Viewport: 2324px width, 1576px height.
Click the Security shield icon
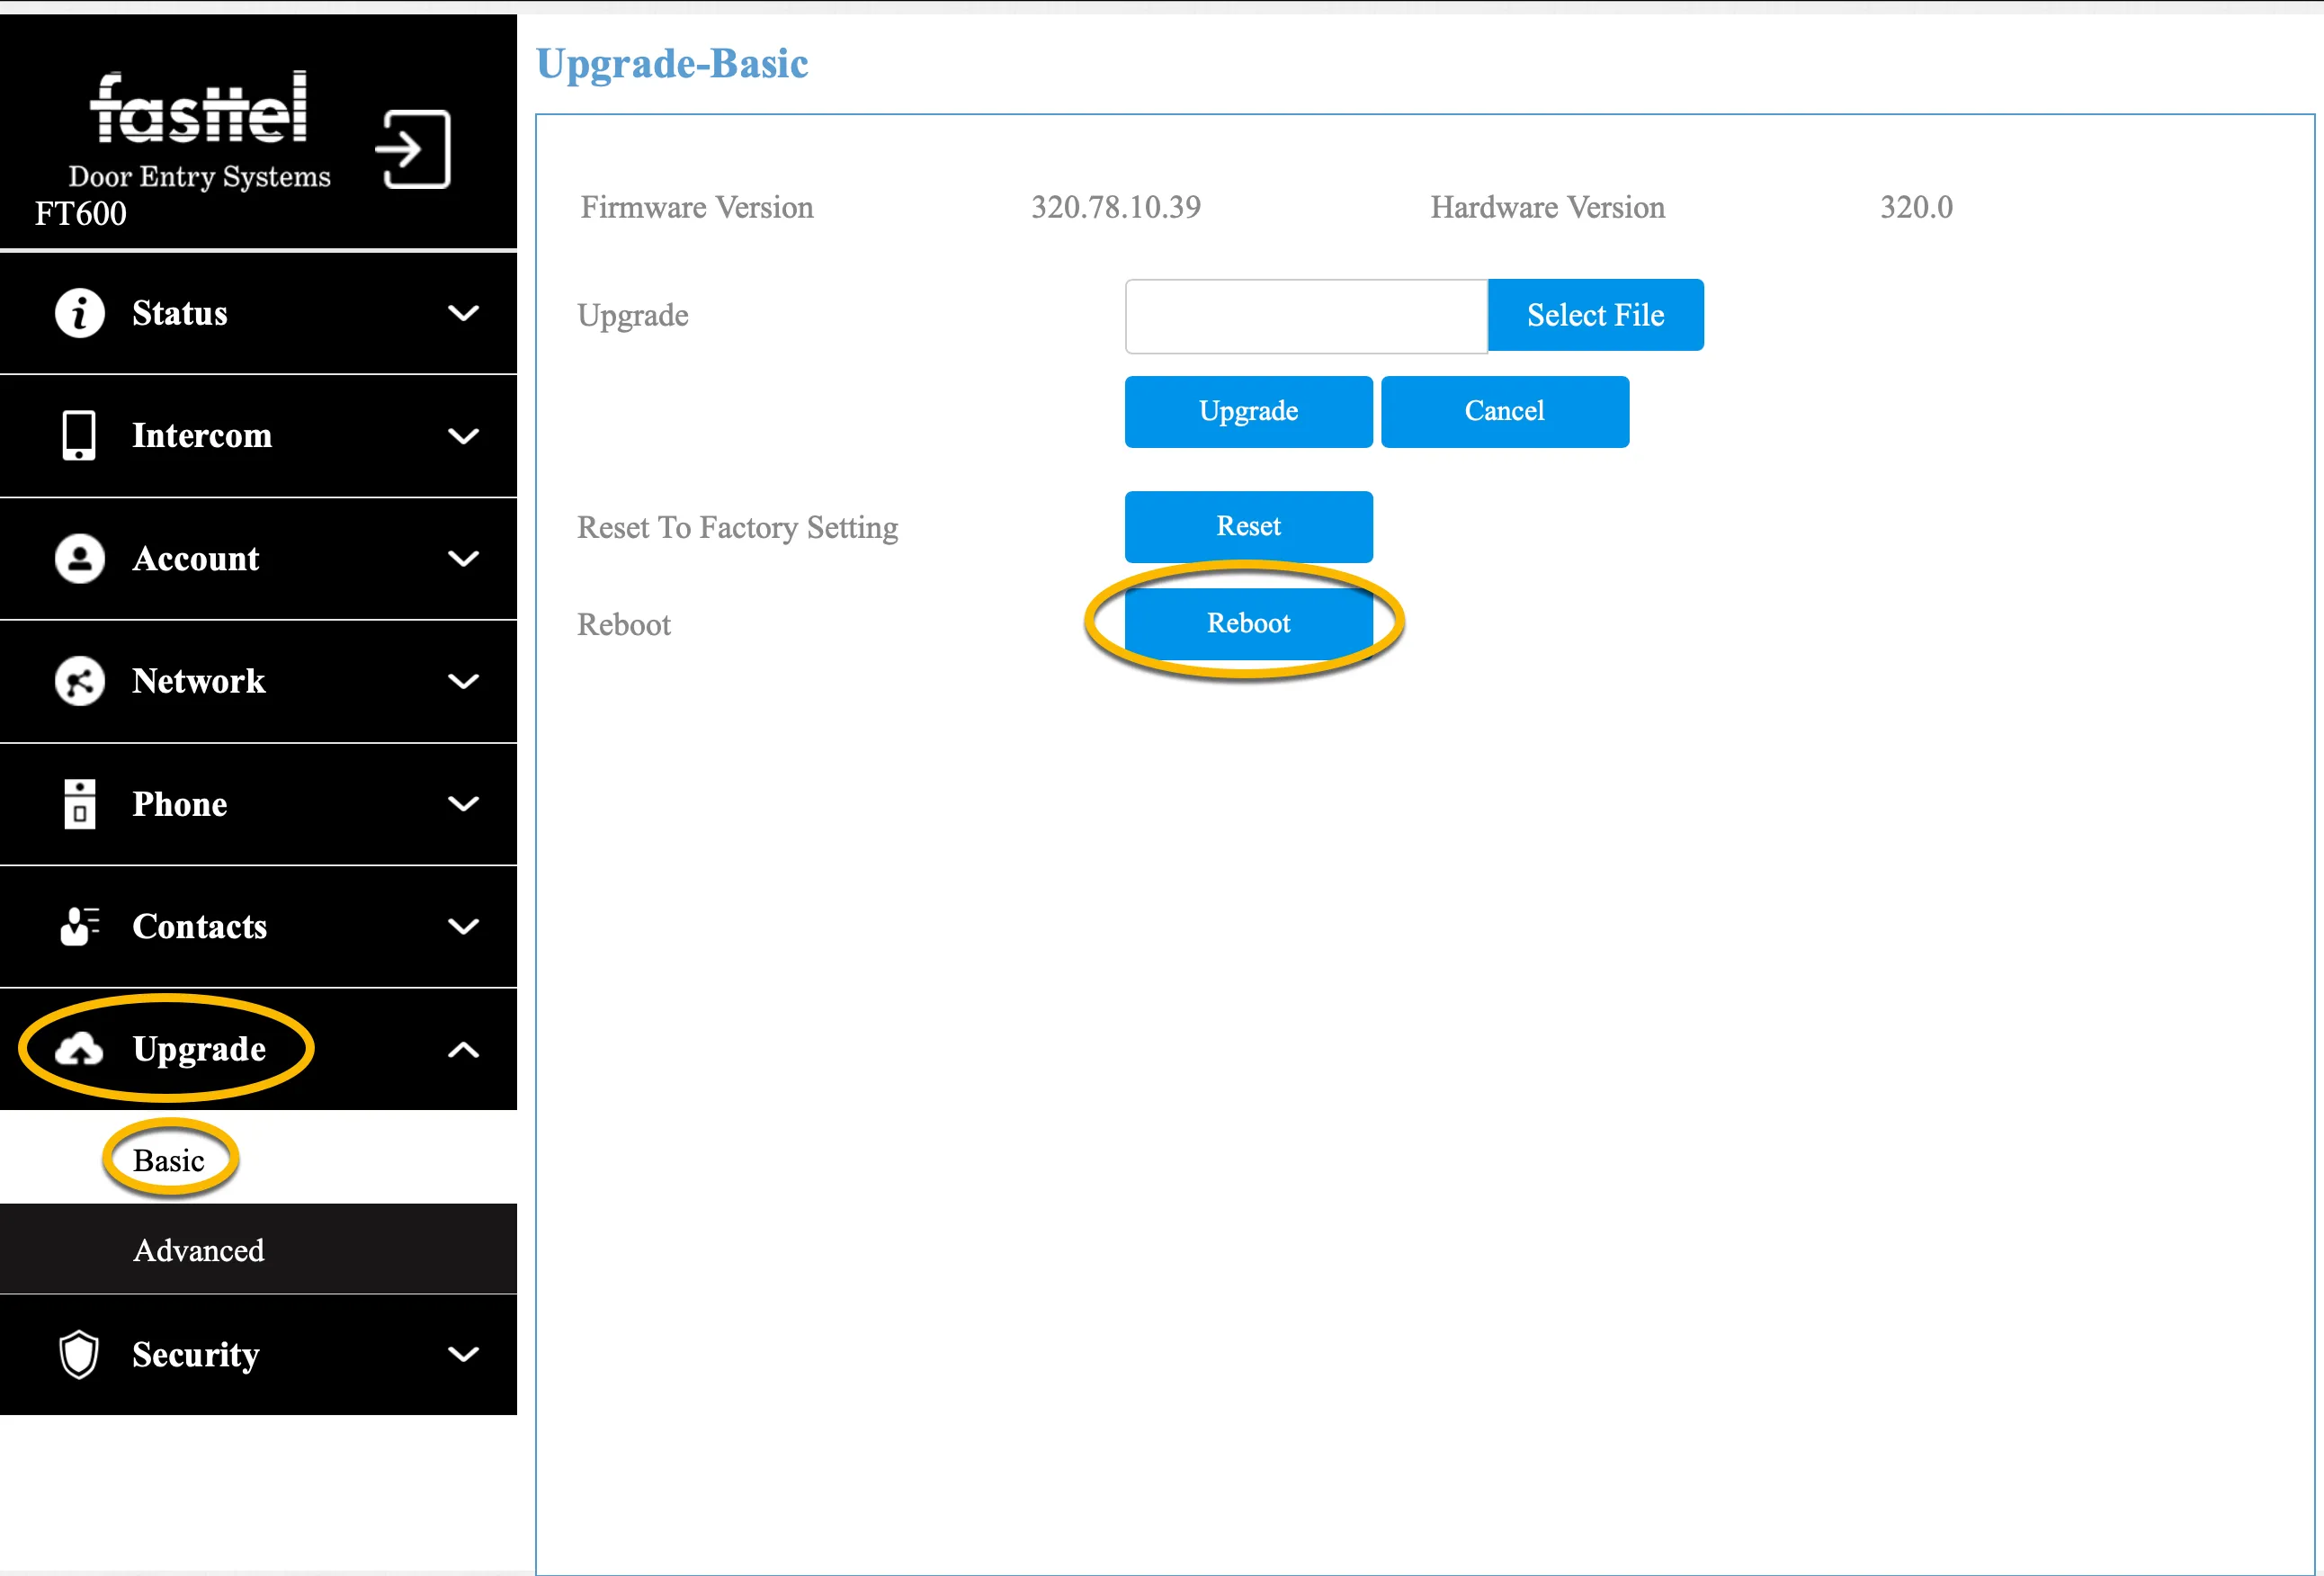[x=79, y=1354]
